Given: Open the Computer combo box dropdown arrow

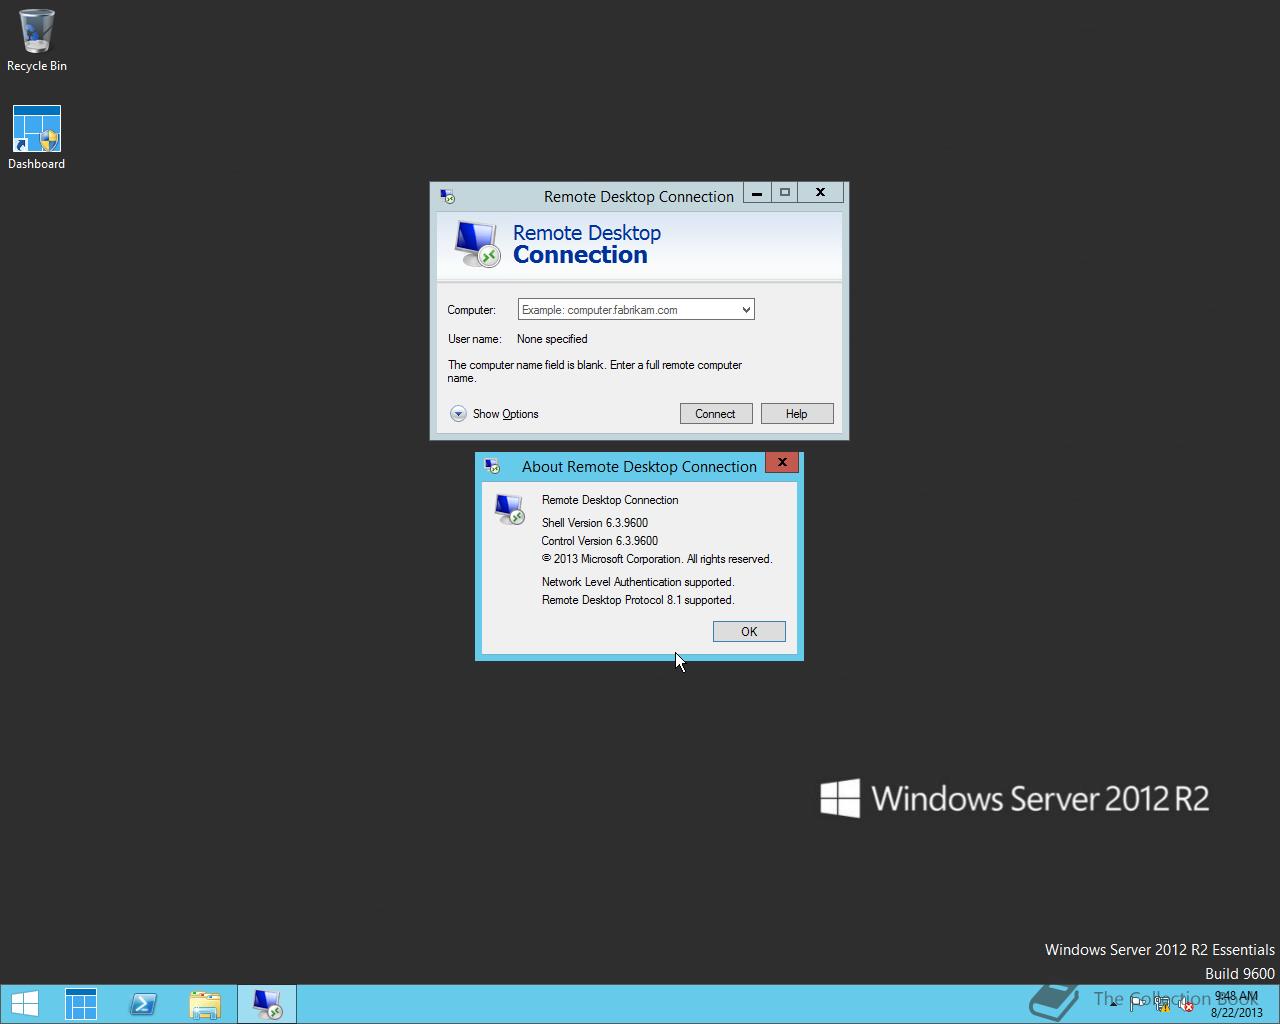Looking at the screenshot, I should coord(746,310).
